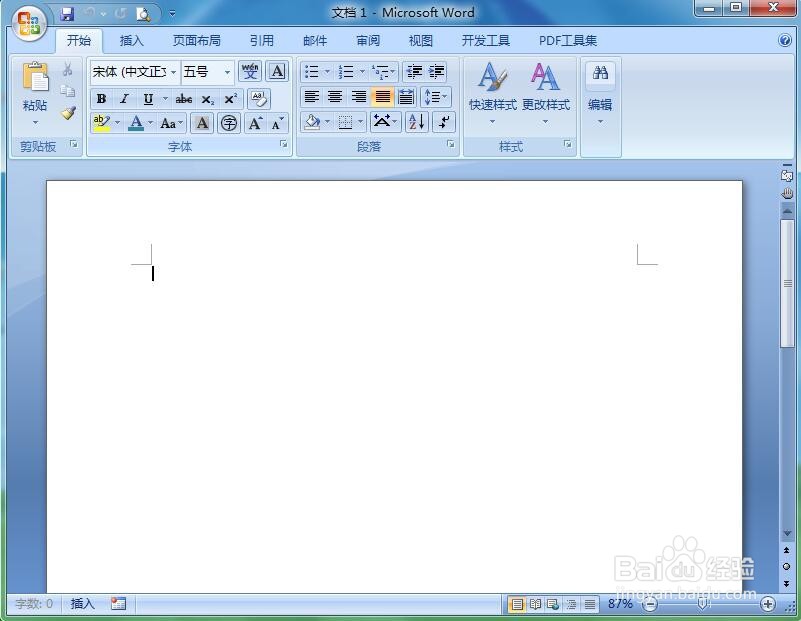Screen dimensions: 801x621
Task: Align text to the left
Action: 312,97
